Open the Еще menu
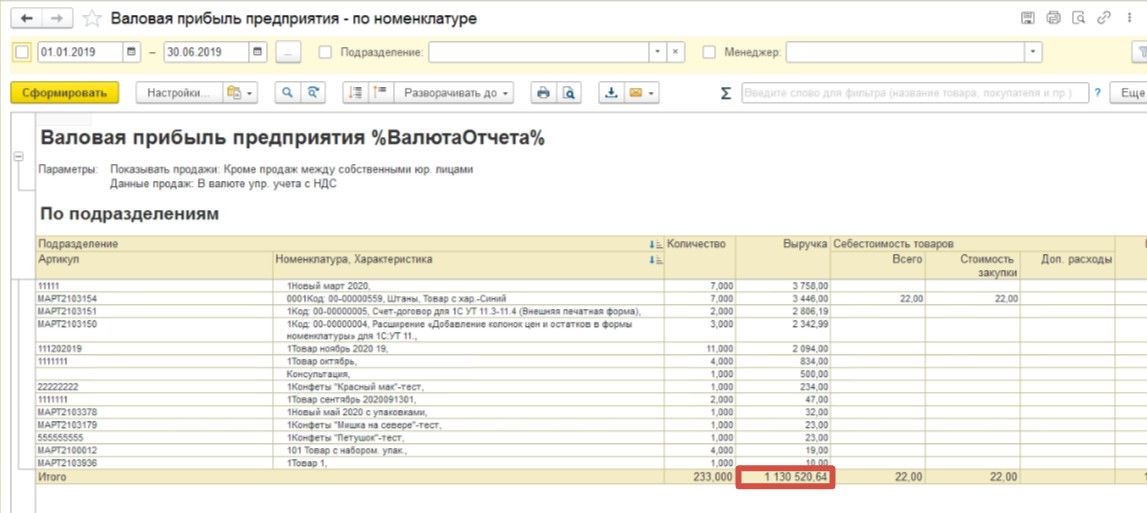This screenshot has height=513, width=1147. click(1131, 93)
